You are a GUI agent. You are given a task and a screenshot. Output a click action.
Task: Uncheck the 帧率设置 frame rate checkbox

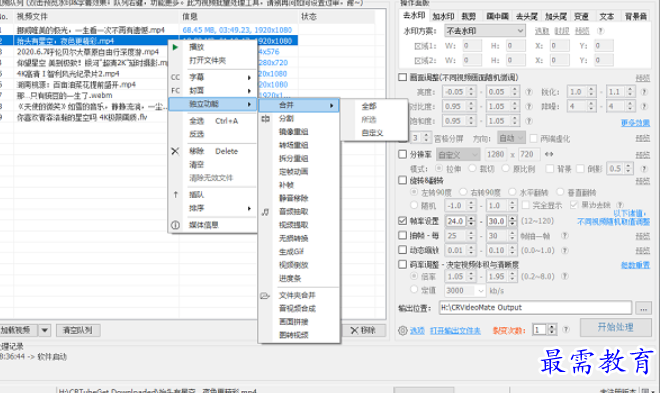coord(402,221)
